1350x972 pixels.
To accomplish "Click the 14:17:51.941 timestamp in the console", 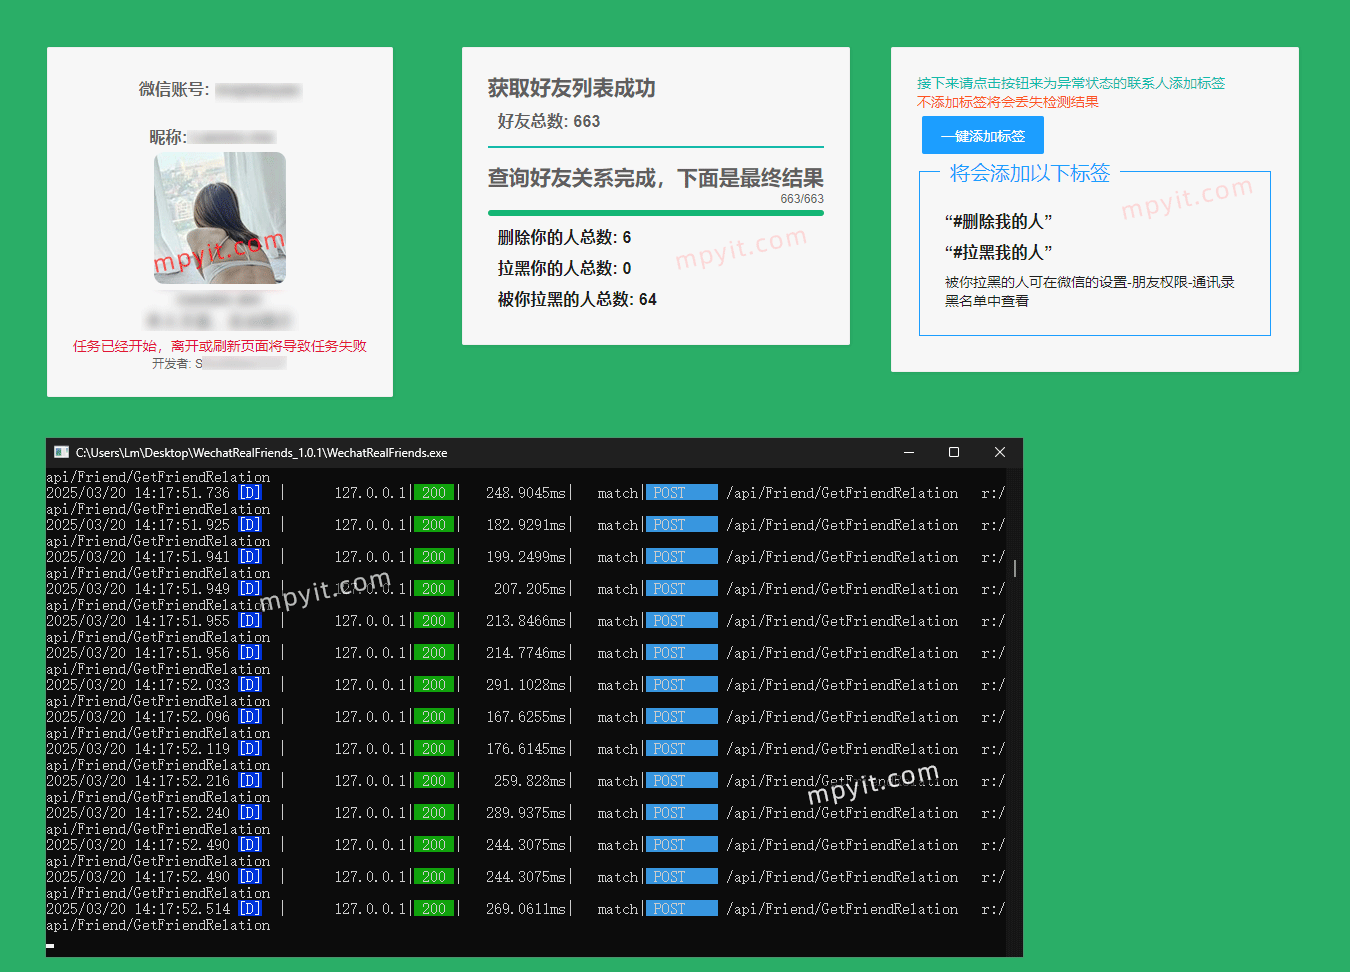I will click(x=182, y=557).
